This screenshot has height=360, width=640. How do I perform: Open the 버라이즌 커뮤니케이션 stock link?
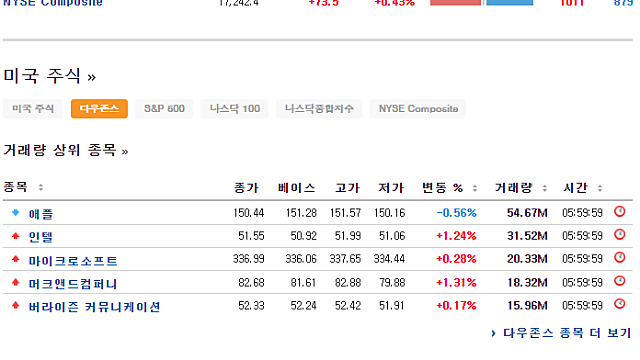click(x=94, y=307)
